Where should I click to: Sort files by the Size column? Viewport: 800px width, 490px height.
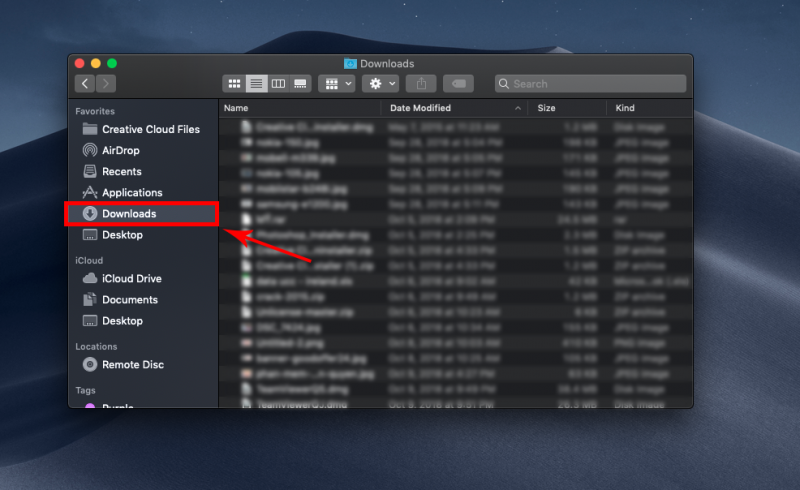tap(566, 108)
